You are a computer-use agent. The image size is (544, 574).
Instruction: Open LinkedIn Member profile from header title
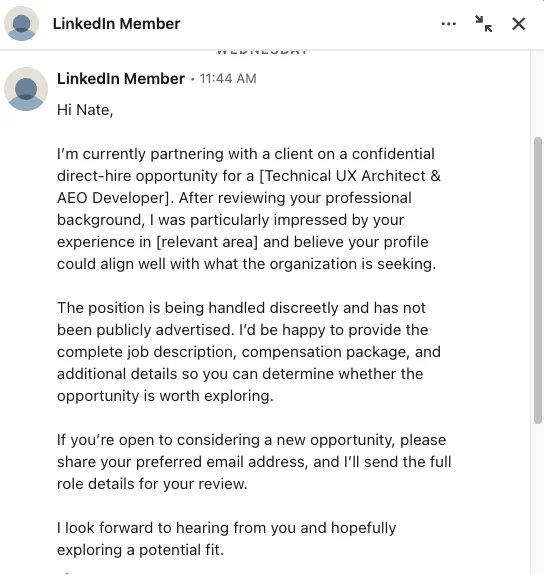[116, 24]
